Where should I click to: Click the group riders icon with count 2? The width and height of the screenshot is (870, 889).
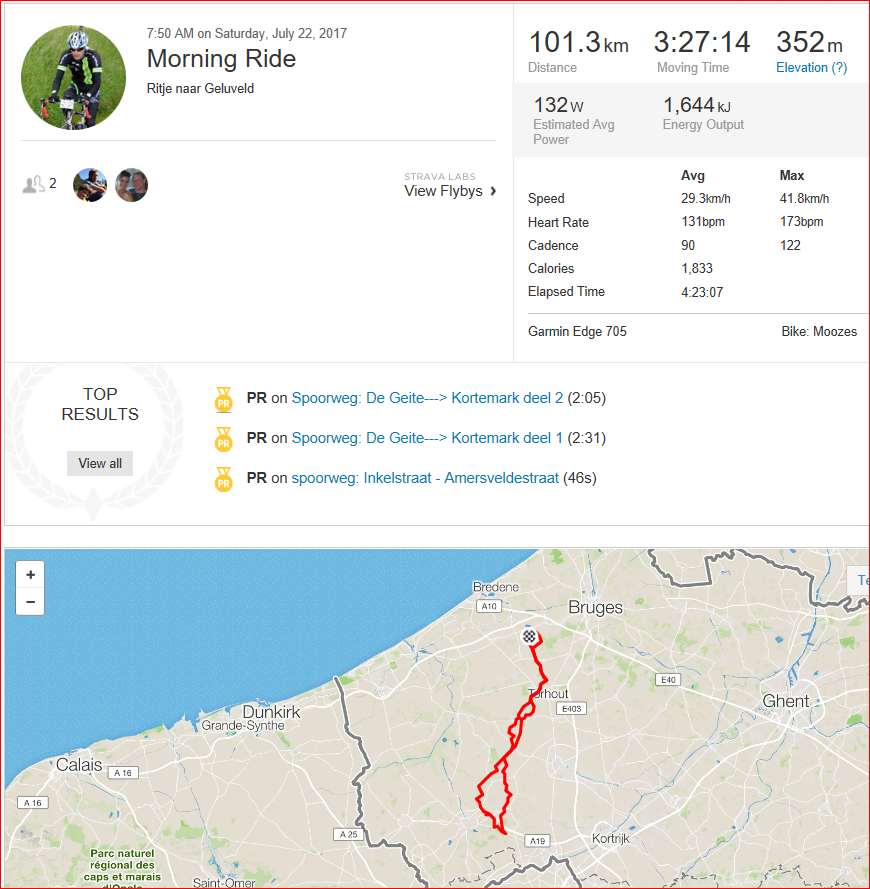pyautogui.click(x=39, y=184)
